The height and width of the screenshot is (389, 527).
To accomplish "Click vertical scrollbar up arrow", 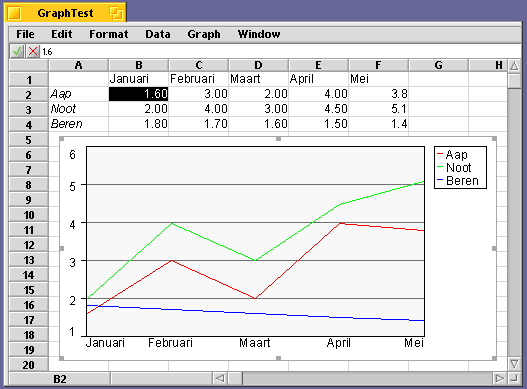I will [514, 66].
